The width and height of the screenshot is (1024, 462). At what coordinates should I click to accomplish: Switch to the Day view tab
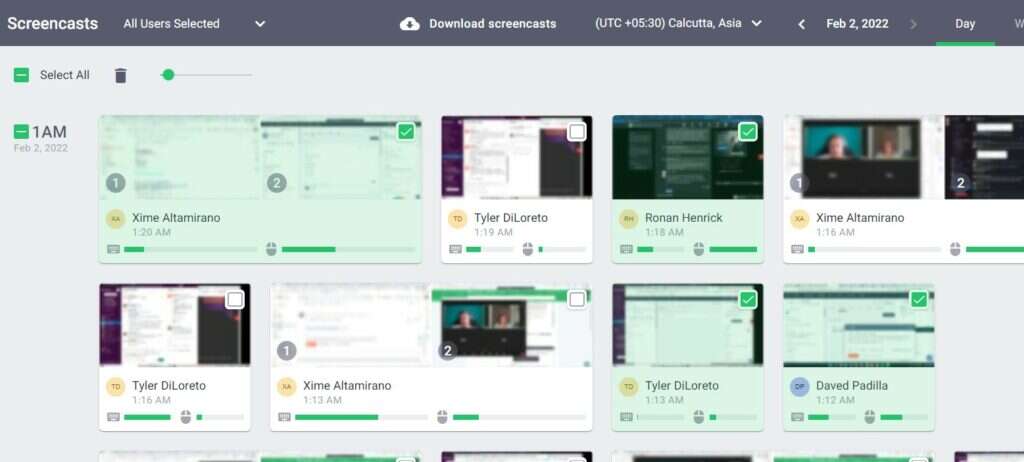[x=965, y=24]
